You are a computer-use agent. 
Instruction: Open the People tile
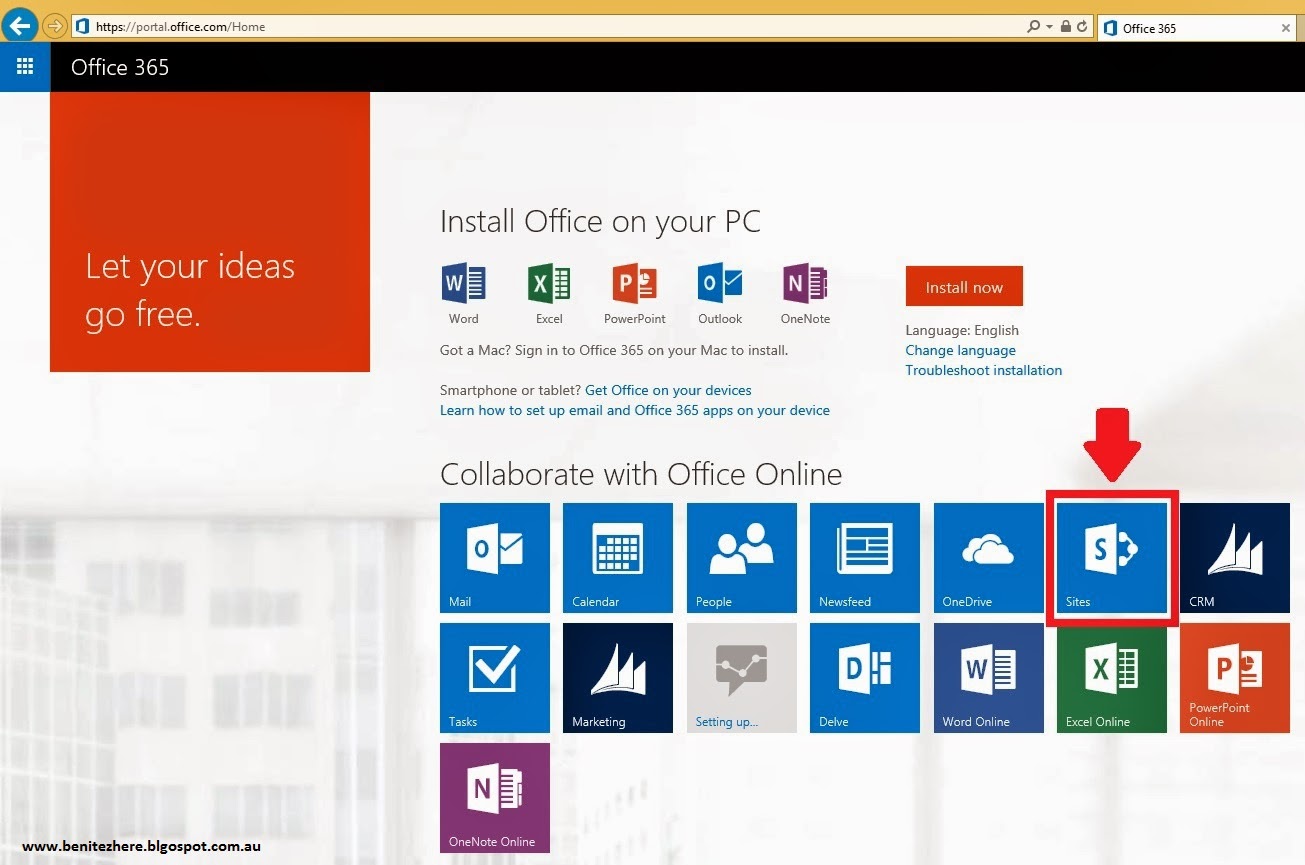pyautogui.click(x=741, y=557)
